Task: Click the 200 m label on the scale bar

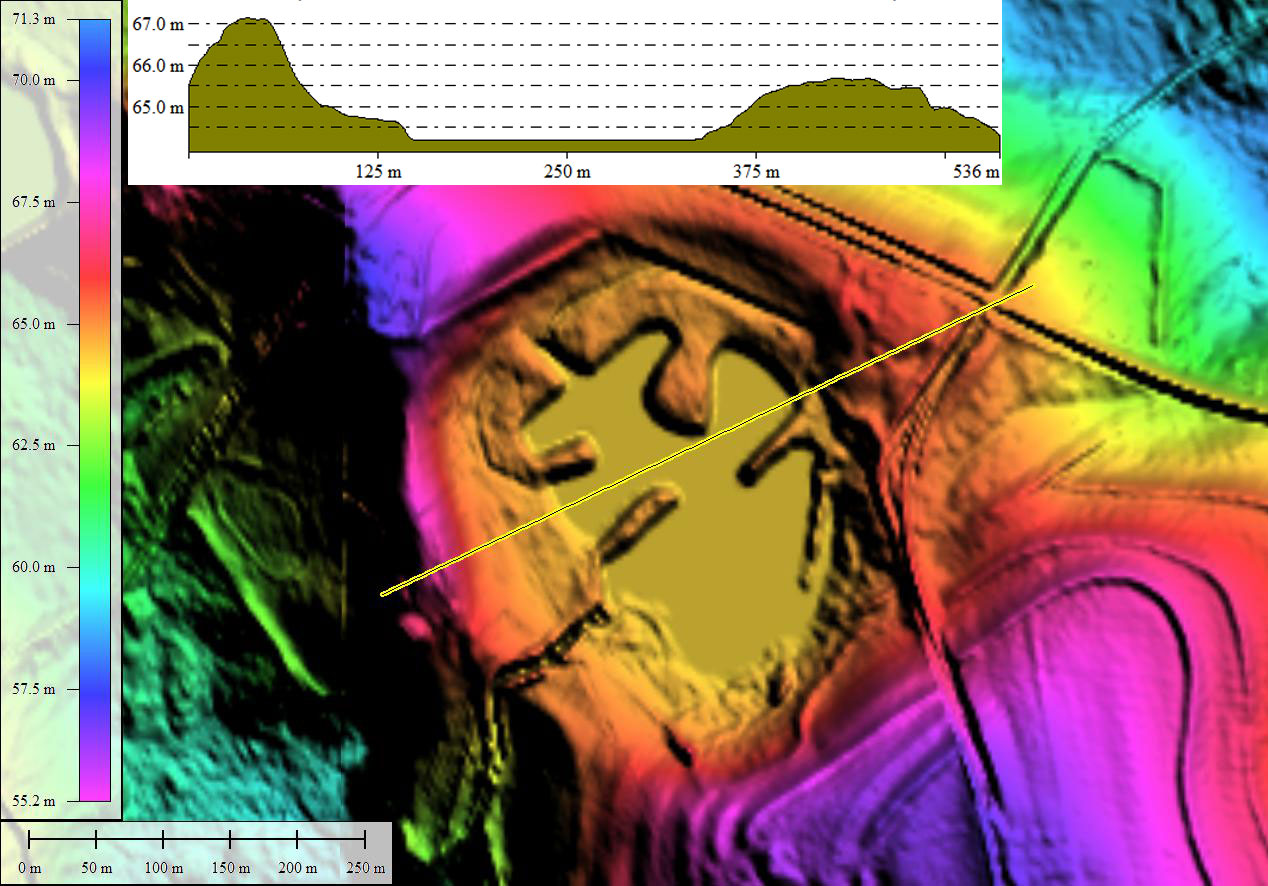Action: click(x=297, y=868)
